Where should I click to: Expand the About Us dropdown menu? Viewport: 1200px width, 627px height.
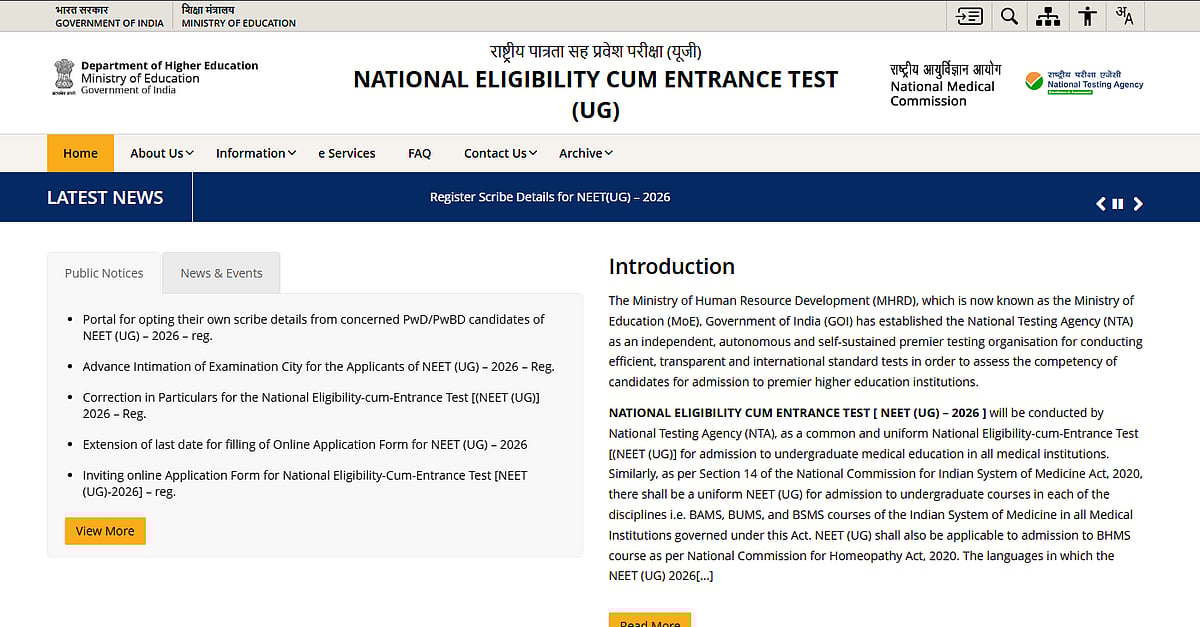click(x=161, y=153)
